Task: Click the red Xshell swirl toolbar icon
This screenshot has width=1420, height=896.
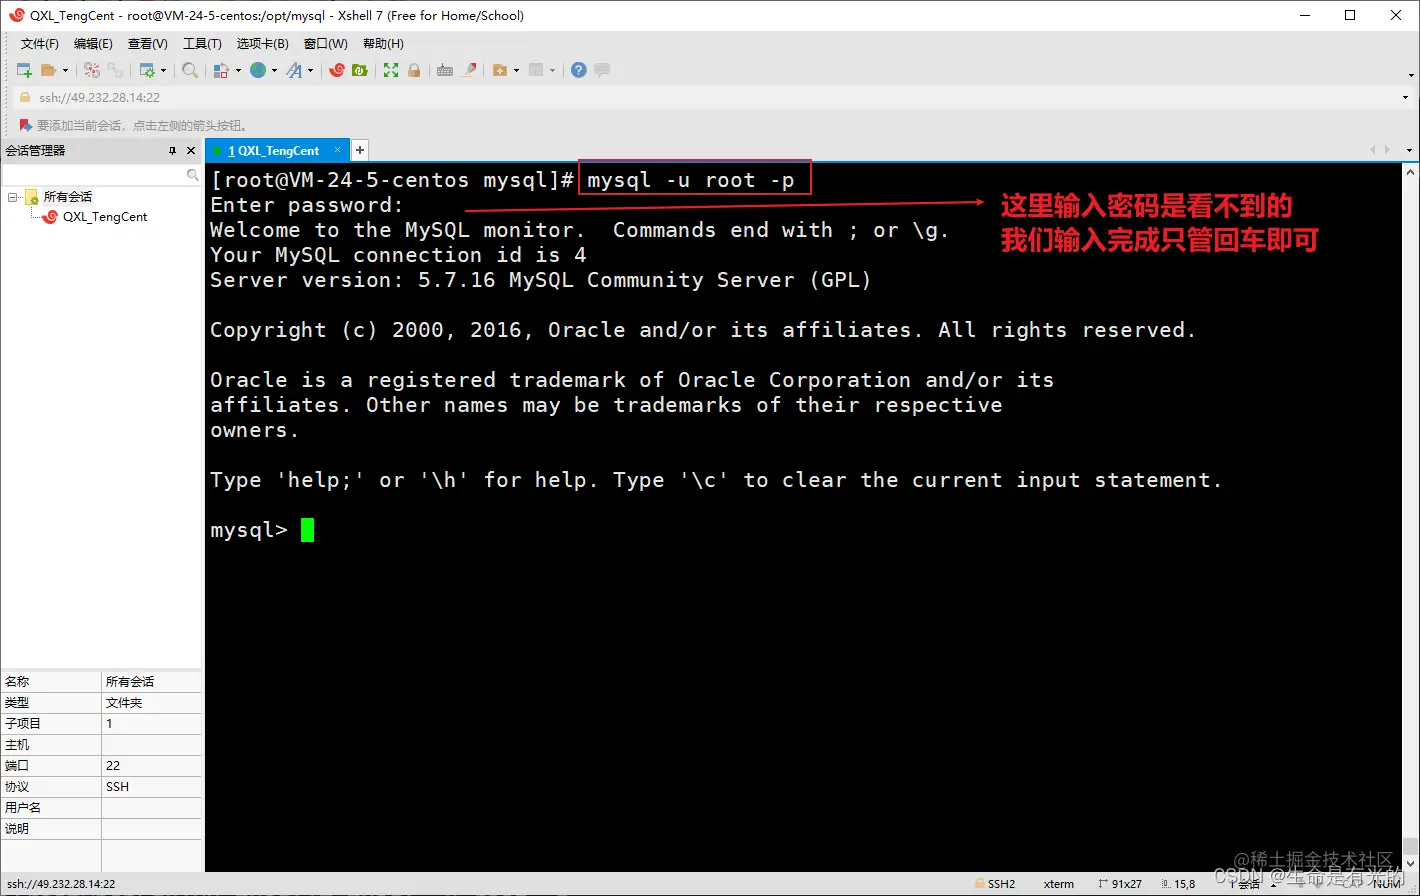Action: tap(337, 70)
